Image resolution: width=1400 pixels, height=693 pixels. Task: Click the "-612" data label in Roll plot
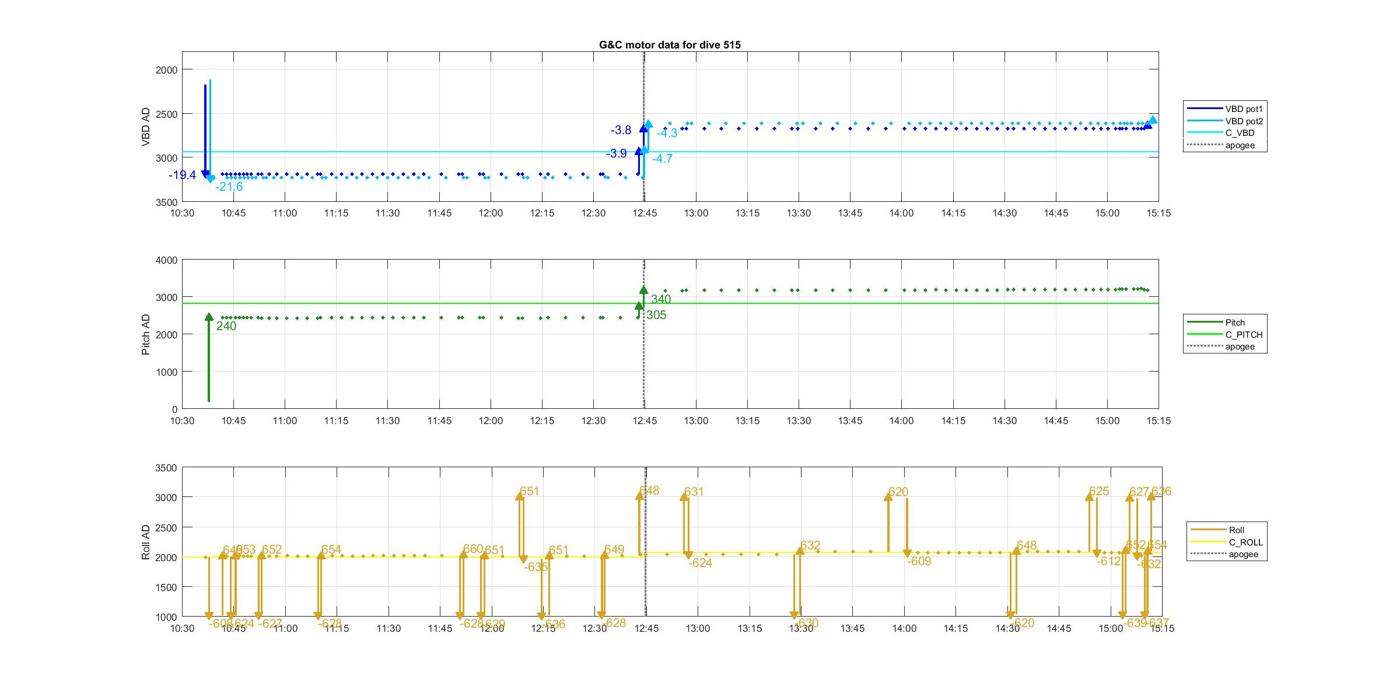coord(1109,561)
